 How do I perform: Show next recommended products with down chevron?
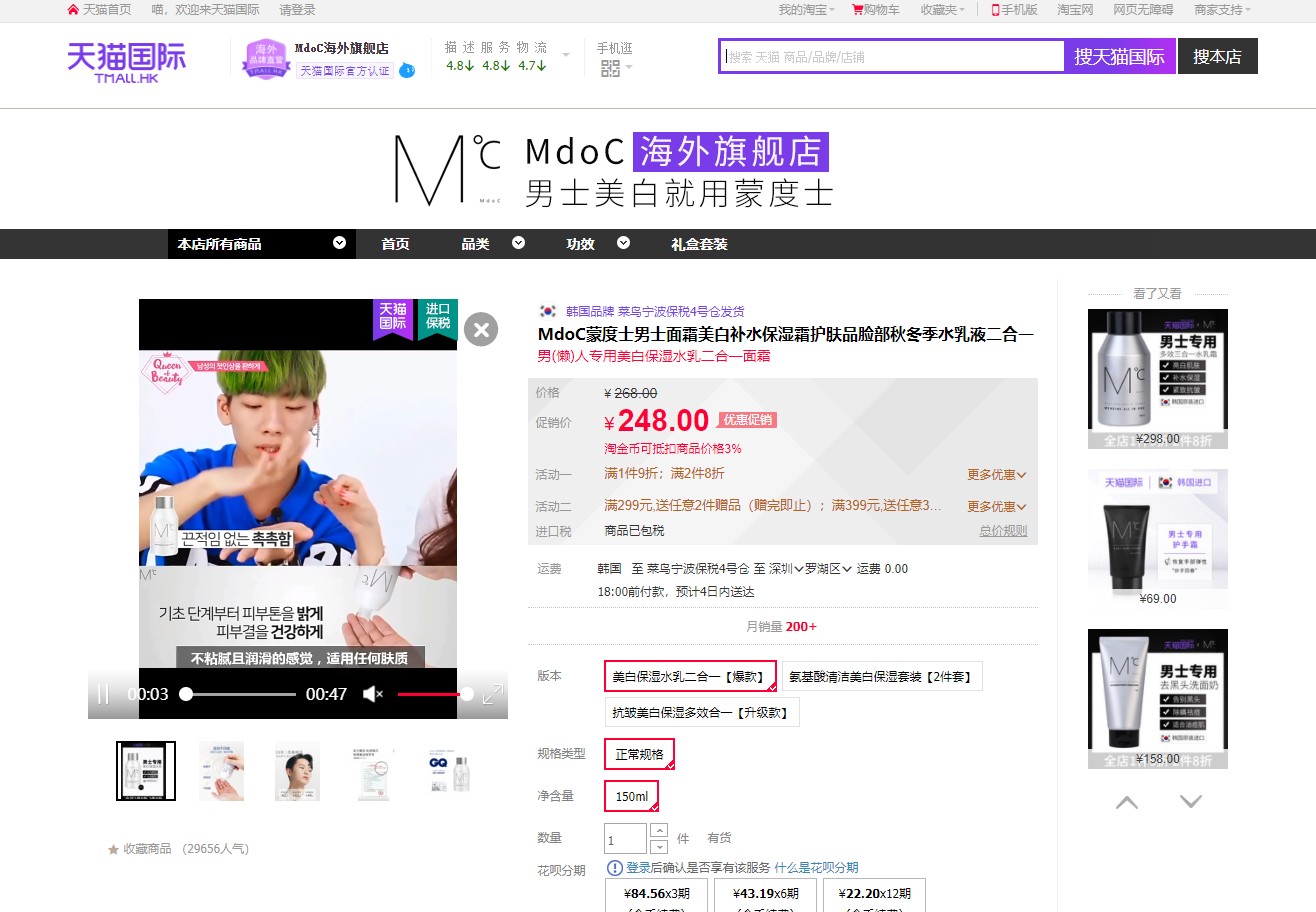click(1190, 802)
